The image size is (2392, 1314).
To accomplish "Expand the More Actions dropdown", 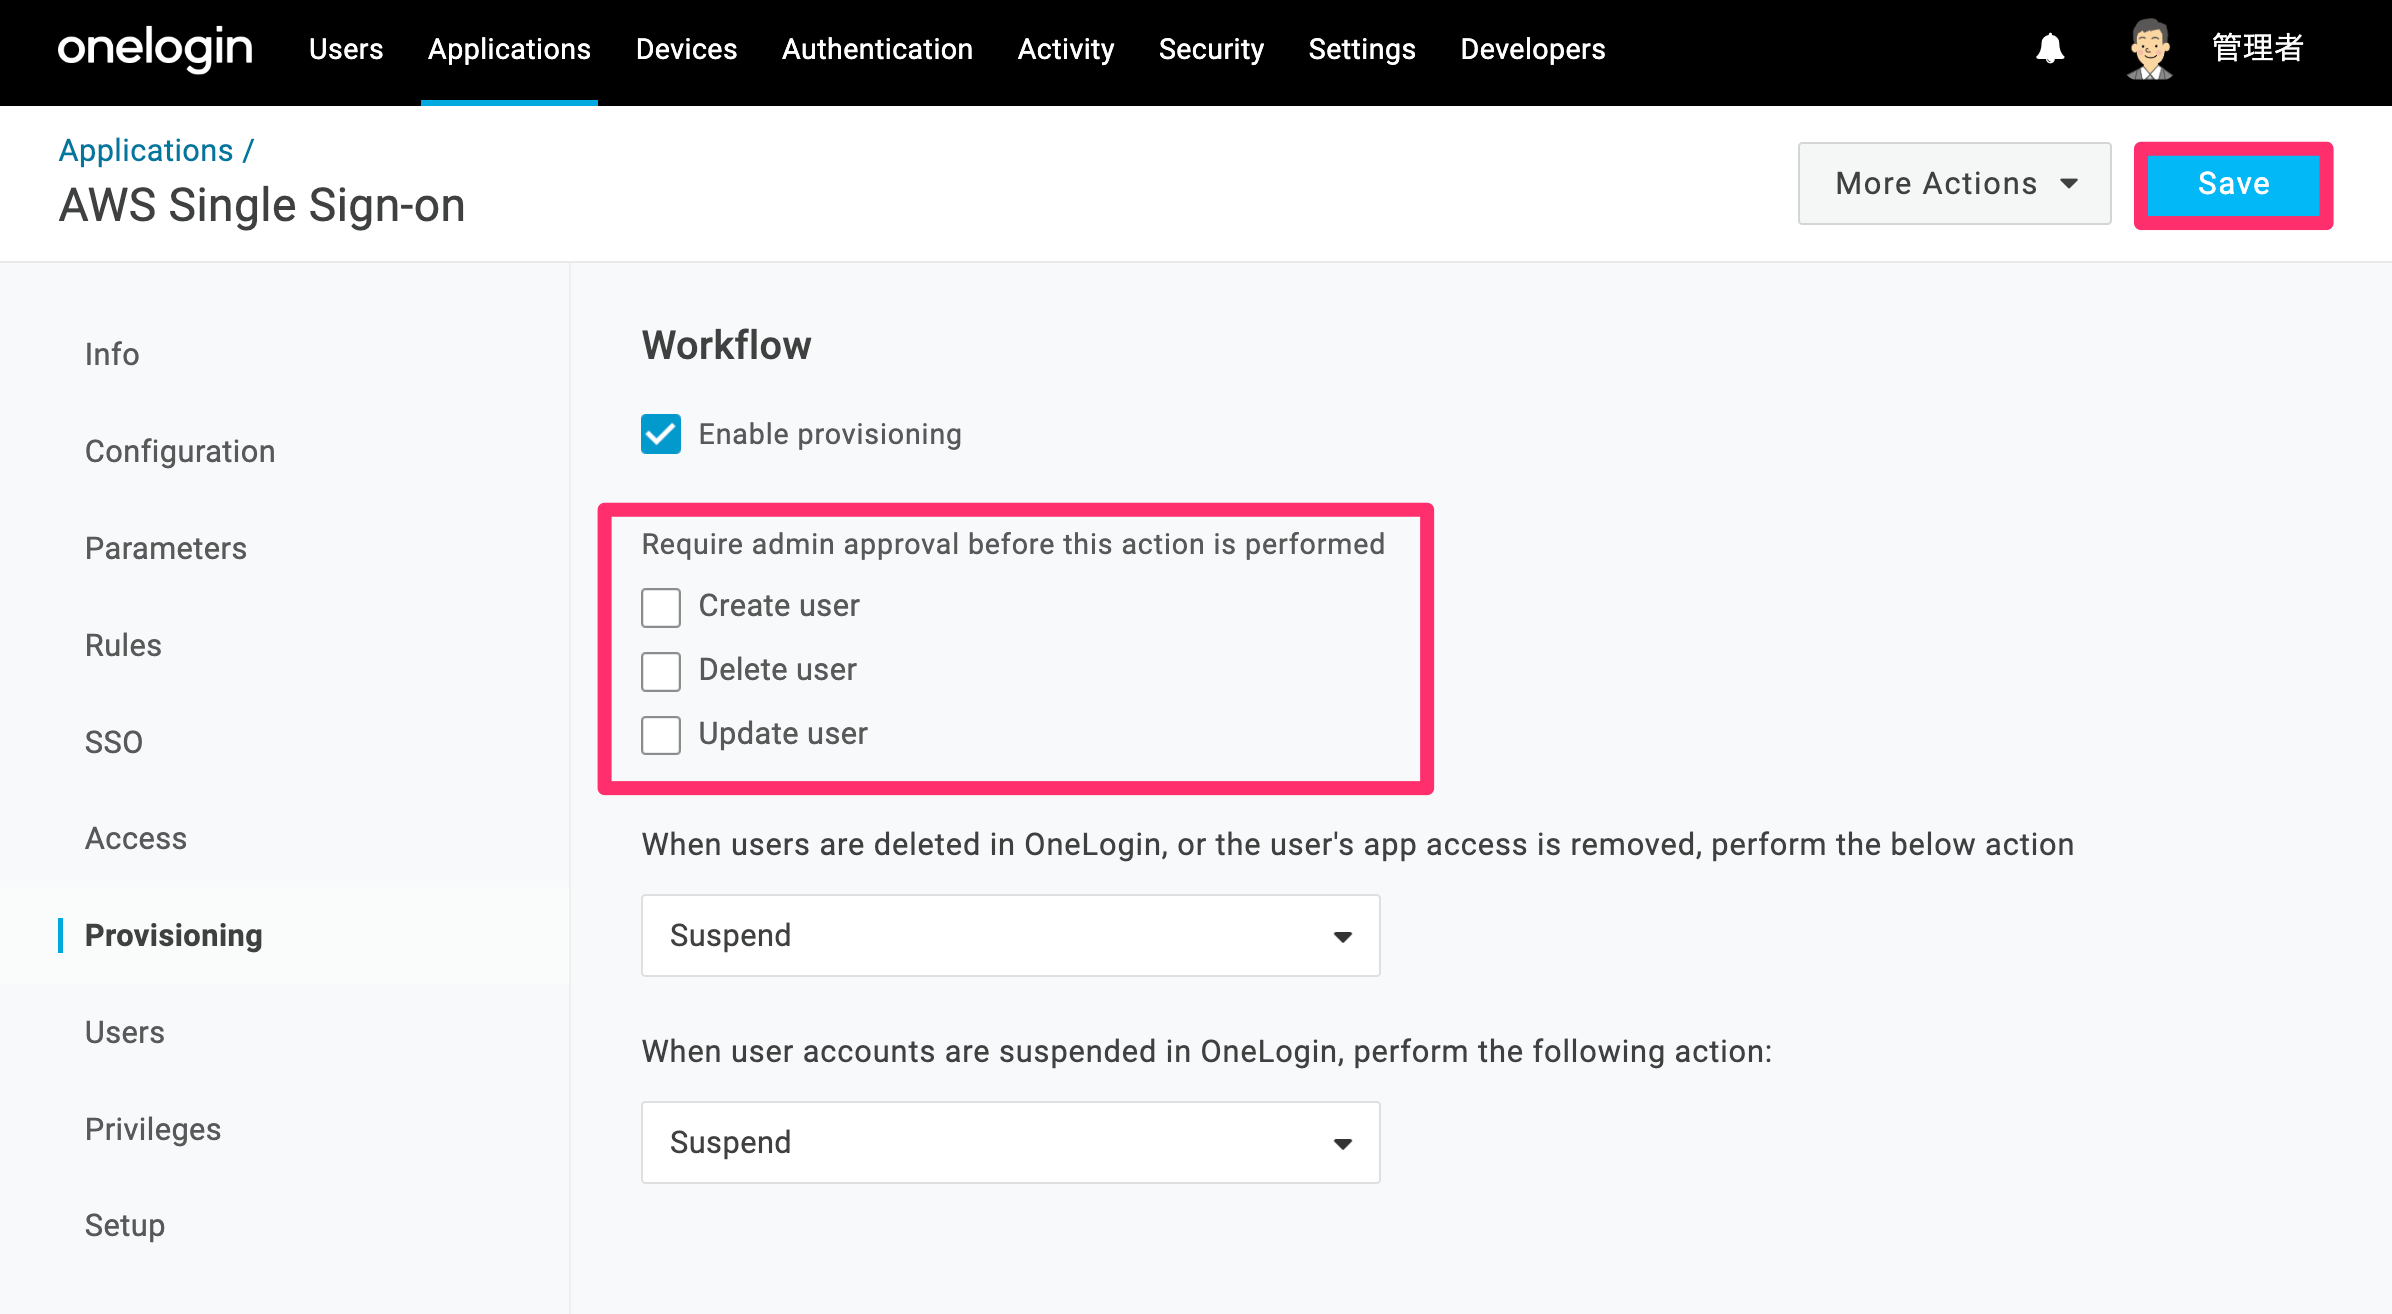I will click(1954, 183).
